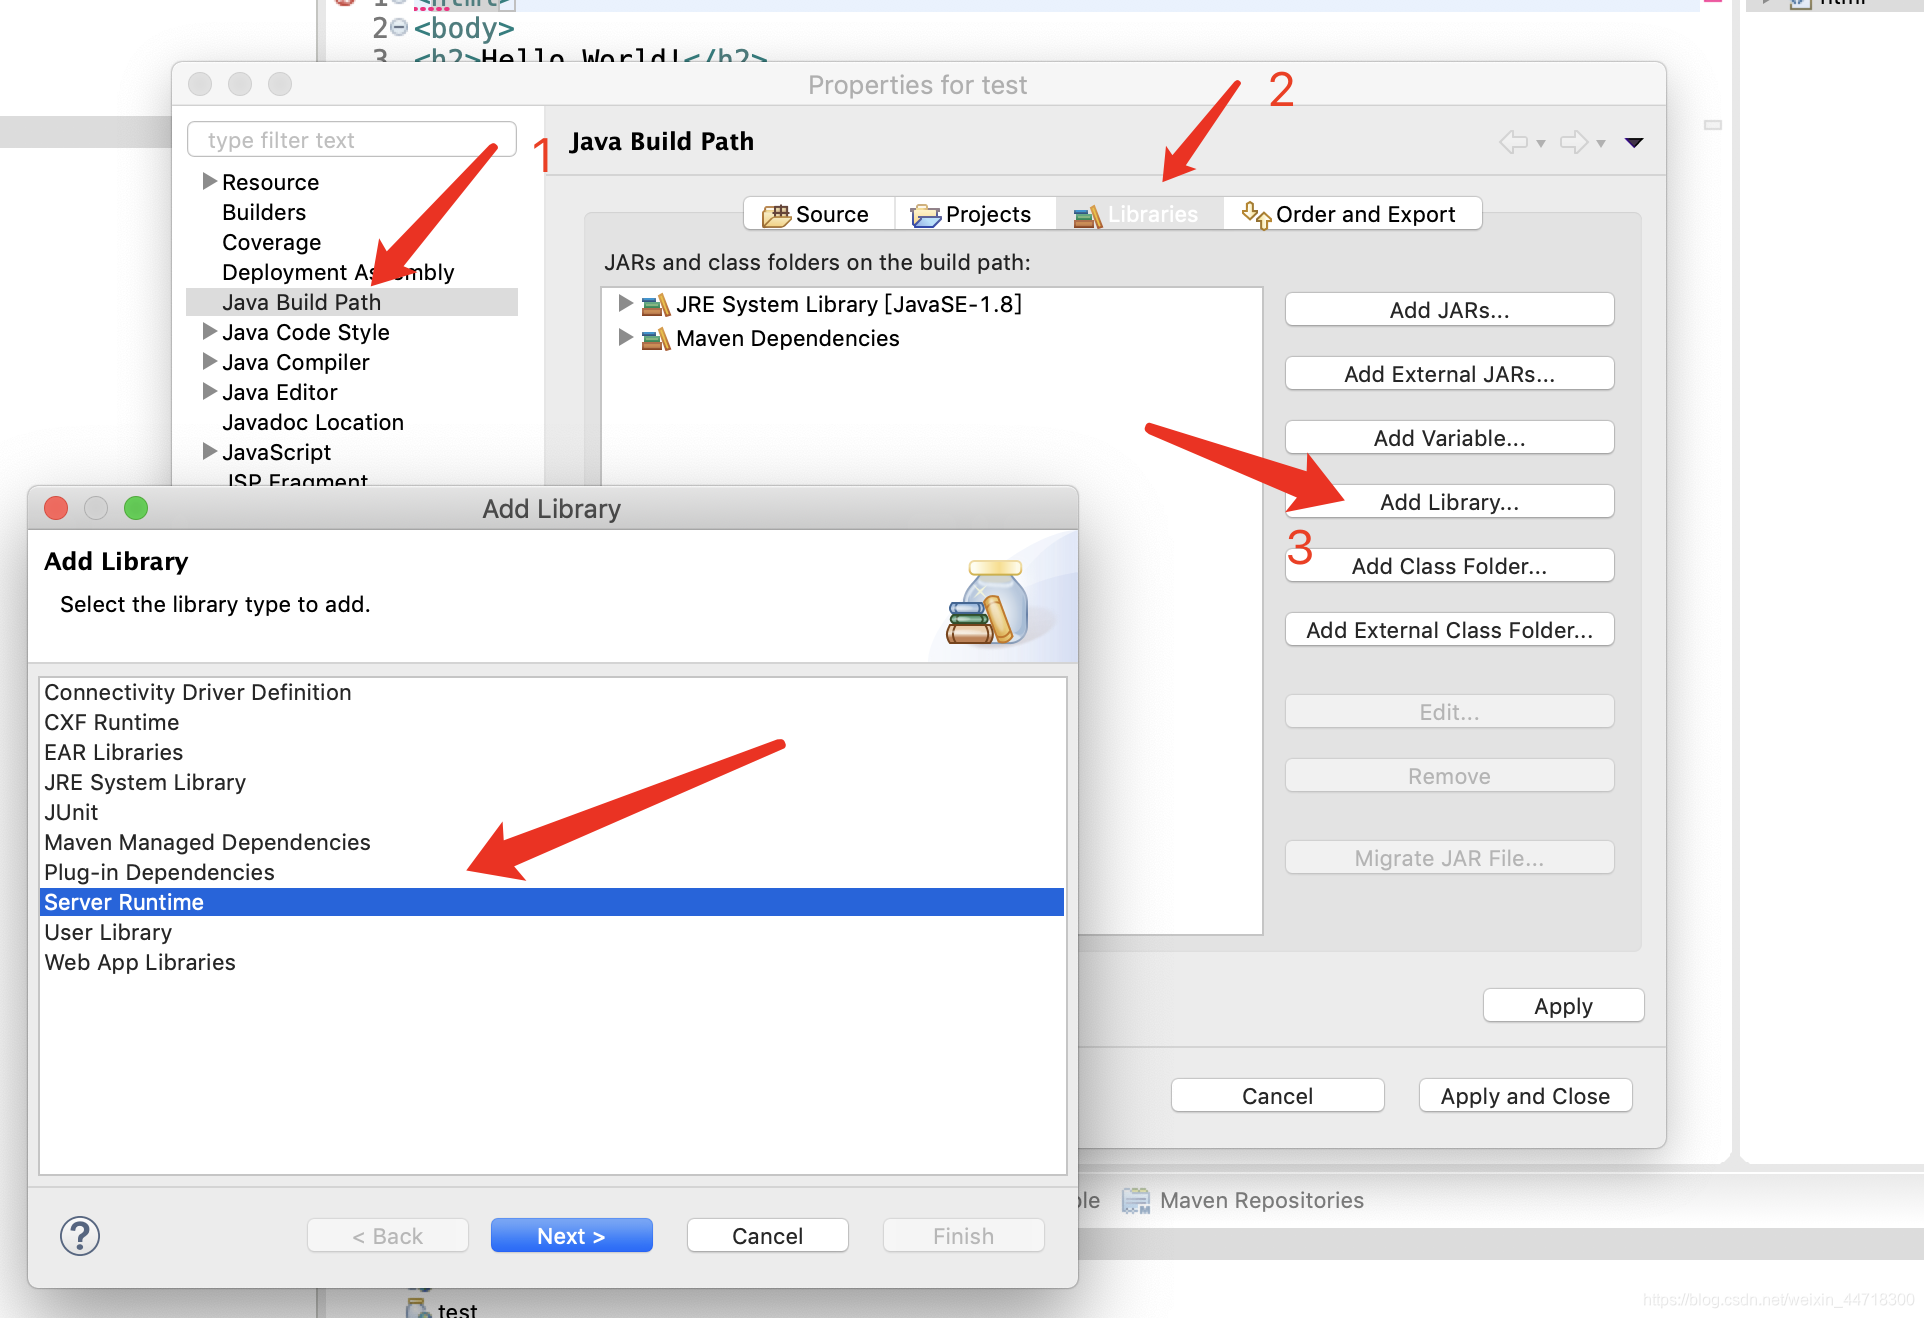Click the JRE System Library books icon
Screen dimensions: 1924x1318
(x=656, y=305)
